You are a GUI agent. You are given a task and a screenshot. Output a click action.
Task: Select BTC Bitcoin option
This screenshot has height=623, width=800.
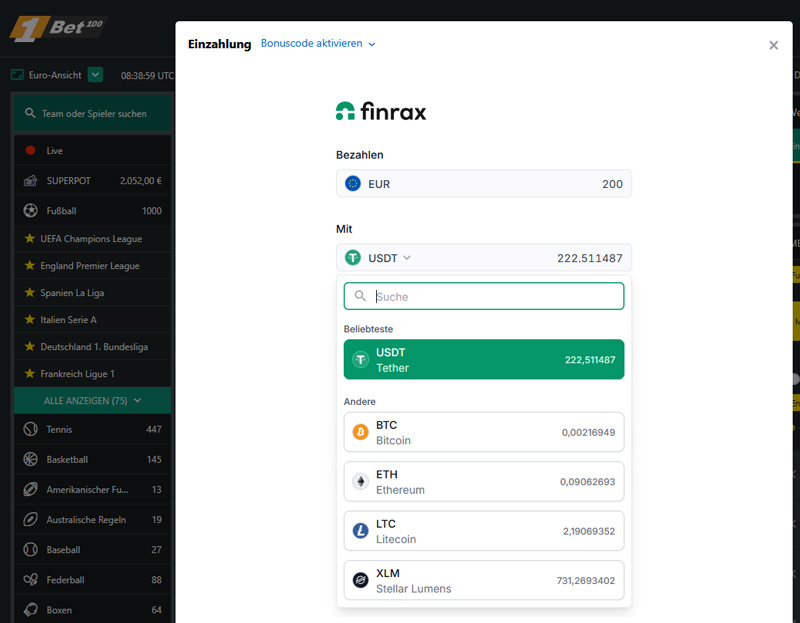click(484, 432)
